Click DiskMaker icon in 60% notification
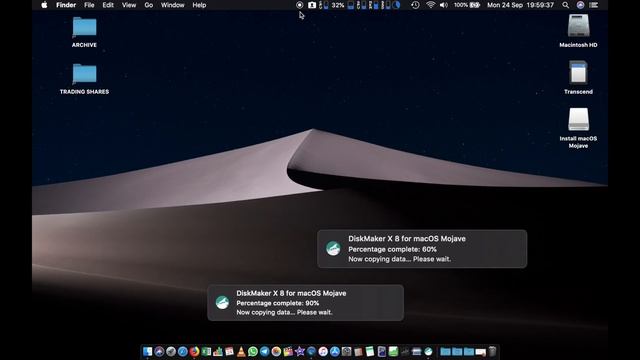Screen dimensions: 640x360 (333, 249)
